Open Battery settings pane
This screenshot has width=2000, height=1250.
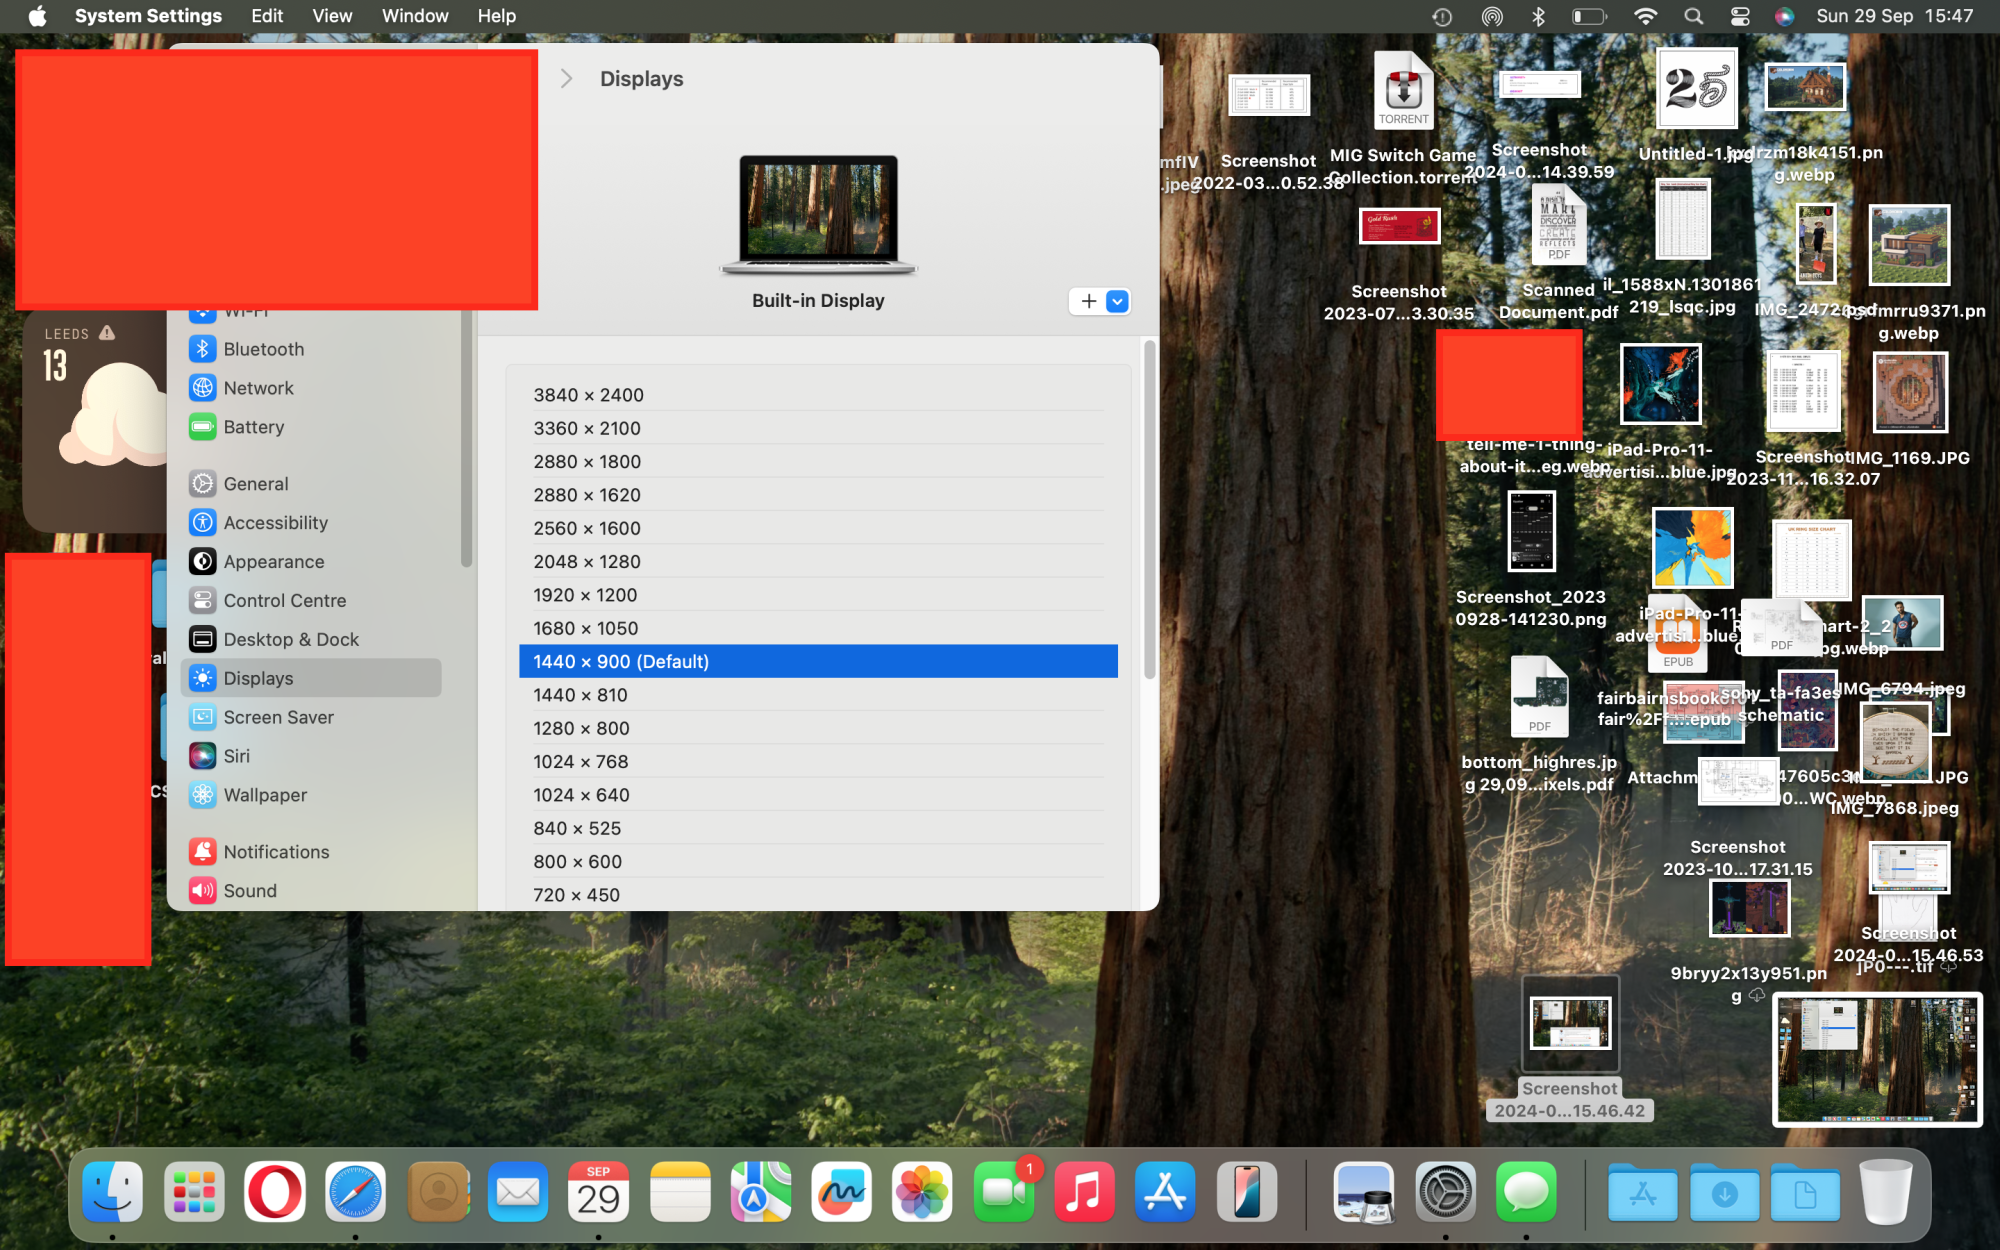click(x=253, y=427)
